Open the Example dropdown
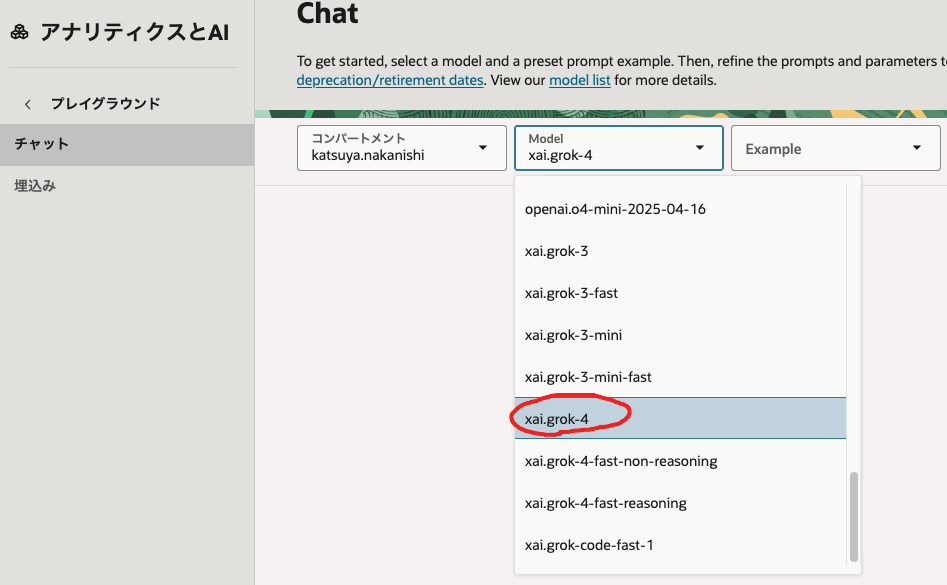 tap(835, 148)
